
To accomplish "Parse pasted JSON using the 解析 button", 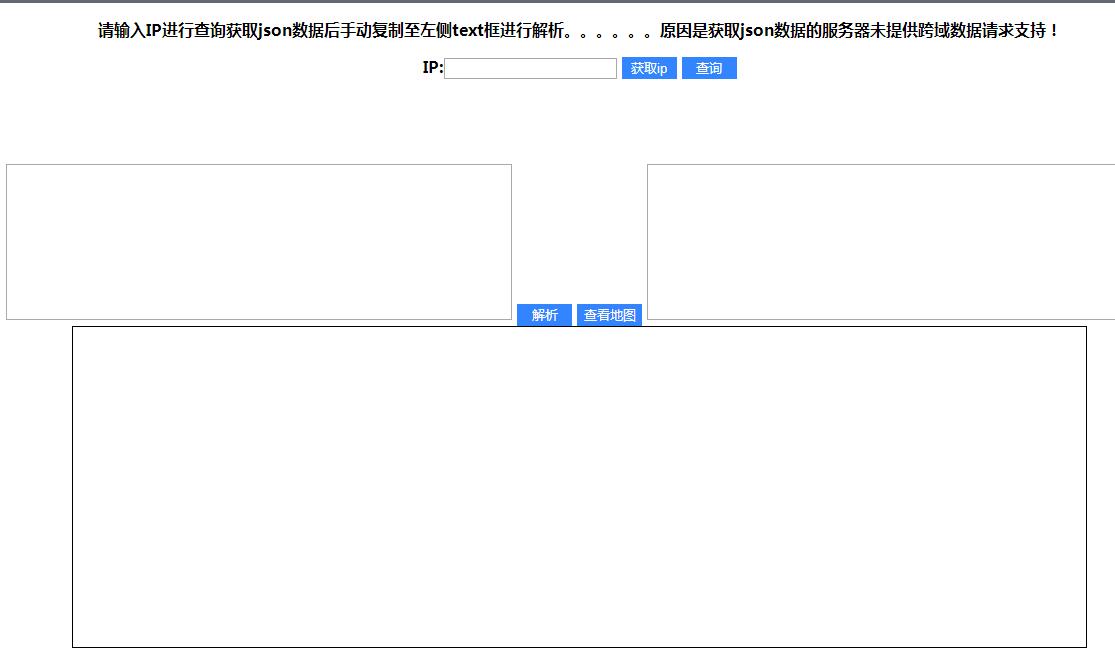I will 544,315.
